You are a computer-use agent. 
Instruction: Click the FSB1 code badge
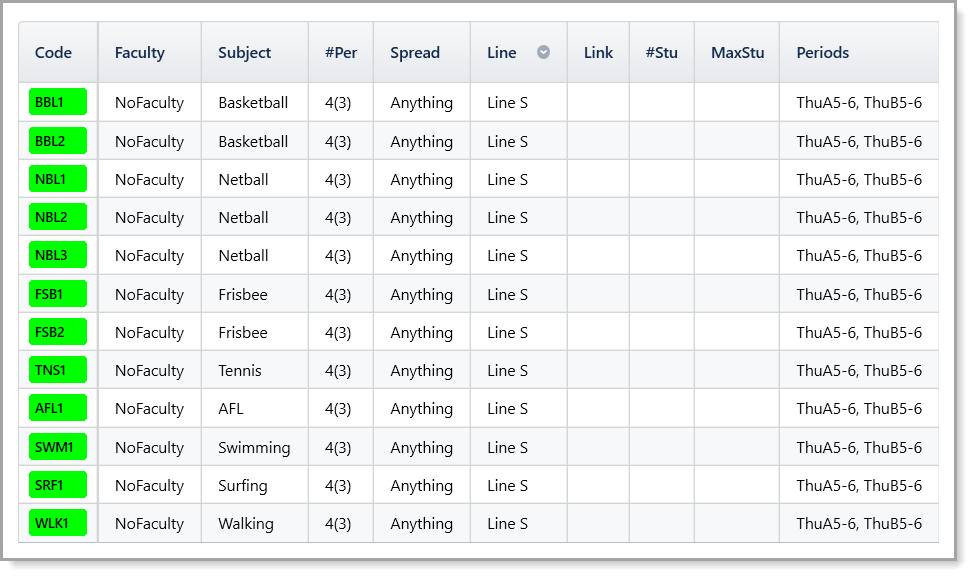tap(58, 294)
